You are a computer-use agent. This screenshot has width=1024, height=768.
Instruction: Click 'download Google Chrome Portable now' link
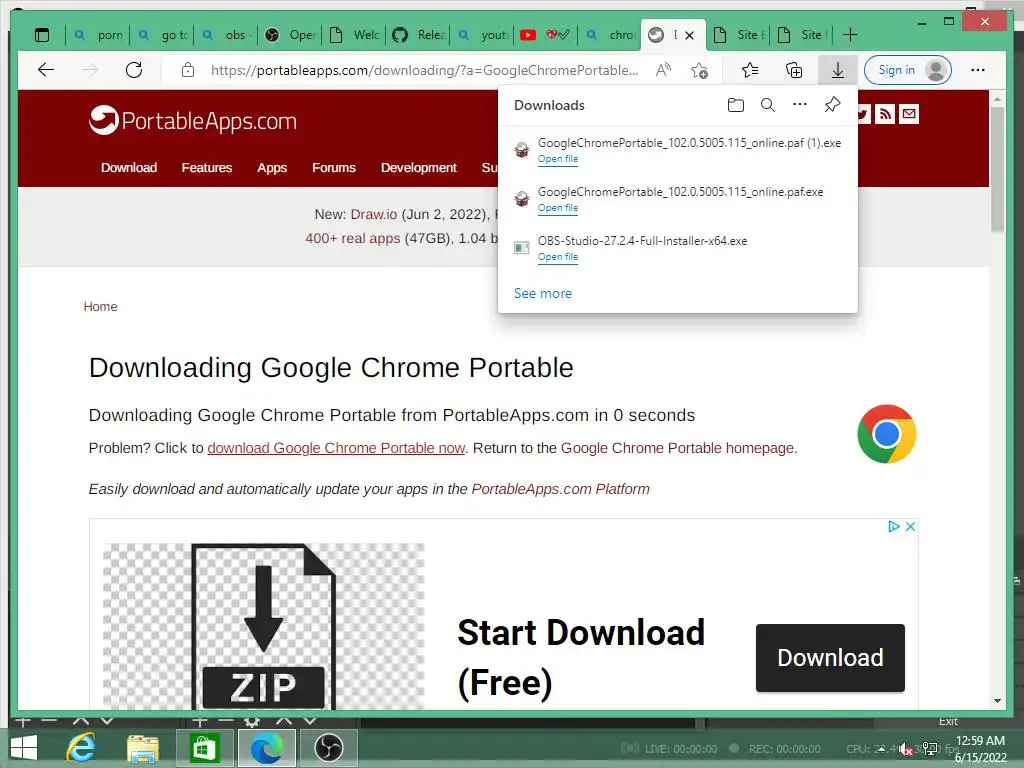(x=336, y=448)
